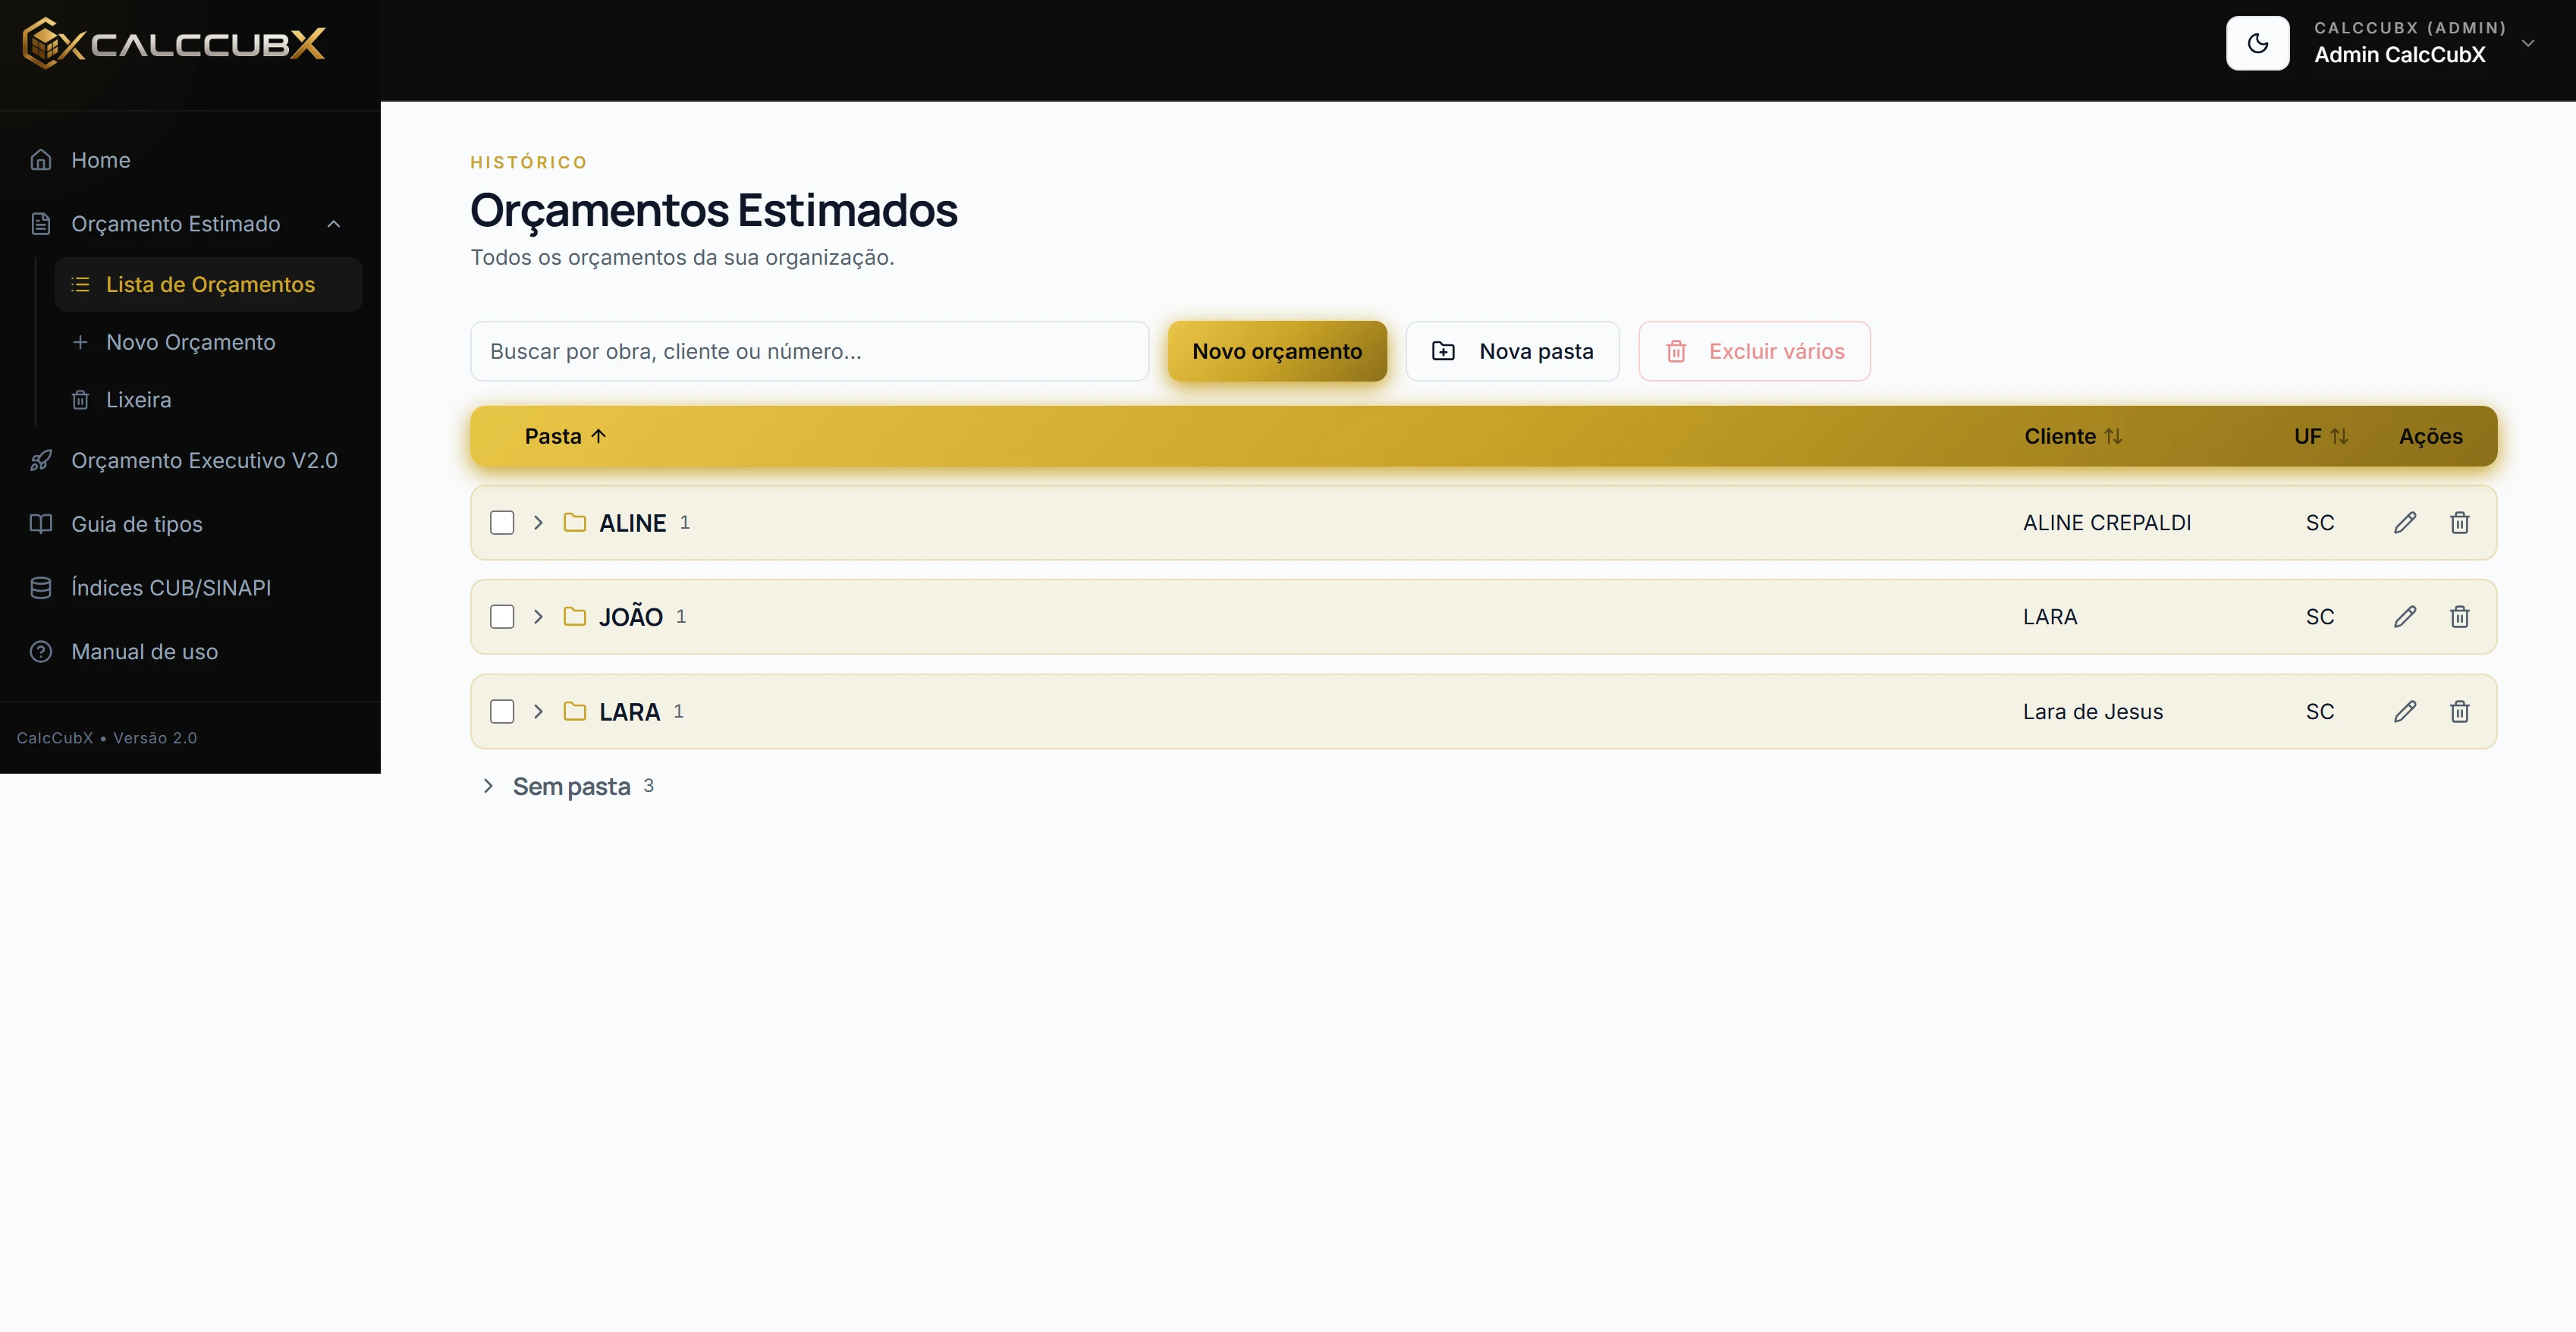Screen dimensions: 2576x1332
Task: Edit the ALINE folder with the pencil
Action: coord(2405,523)
